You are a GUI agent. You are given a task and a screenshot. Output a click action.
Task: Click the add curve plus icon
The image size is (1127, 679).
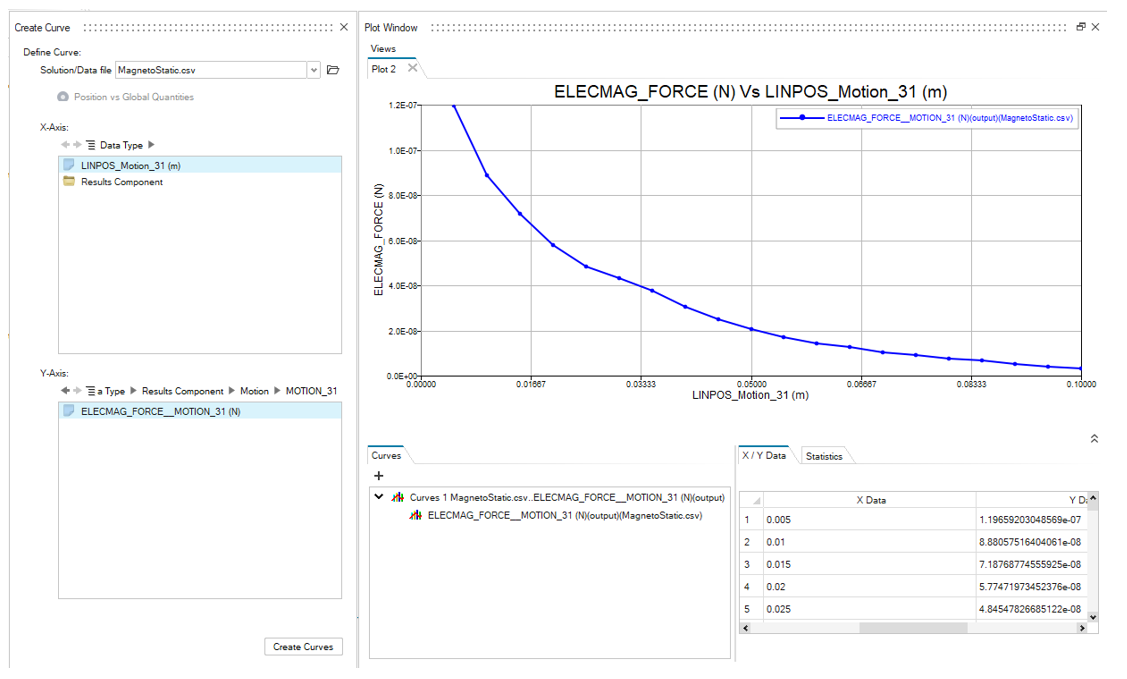[x=379, y=476]
